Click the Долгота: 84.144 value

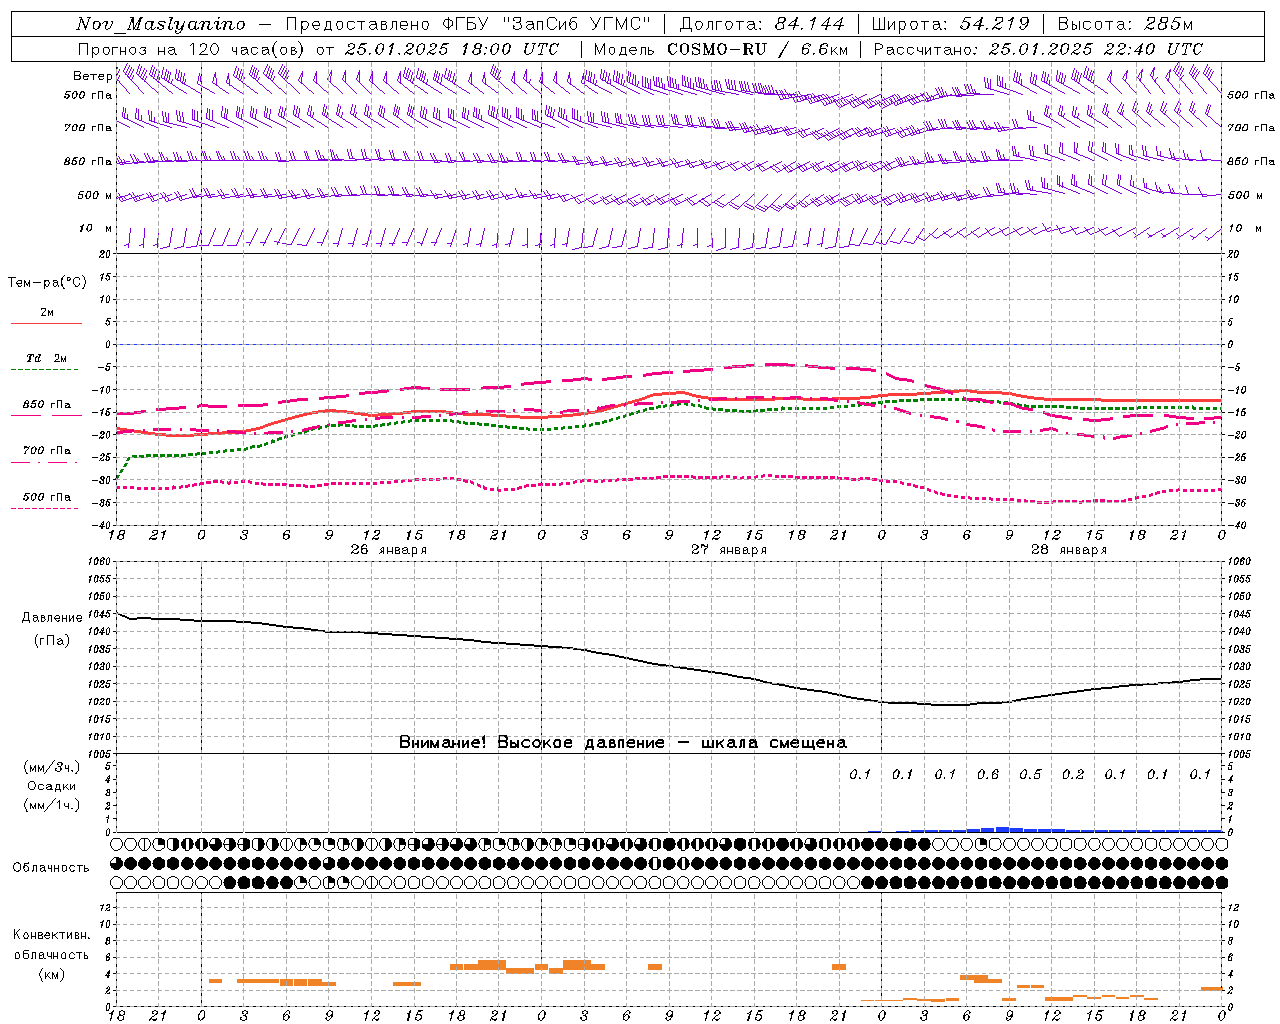(x=763, y=24)
